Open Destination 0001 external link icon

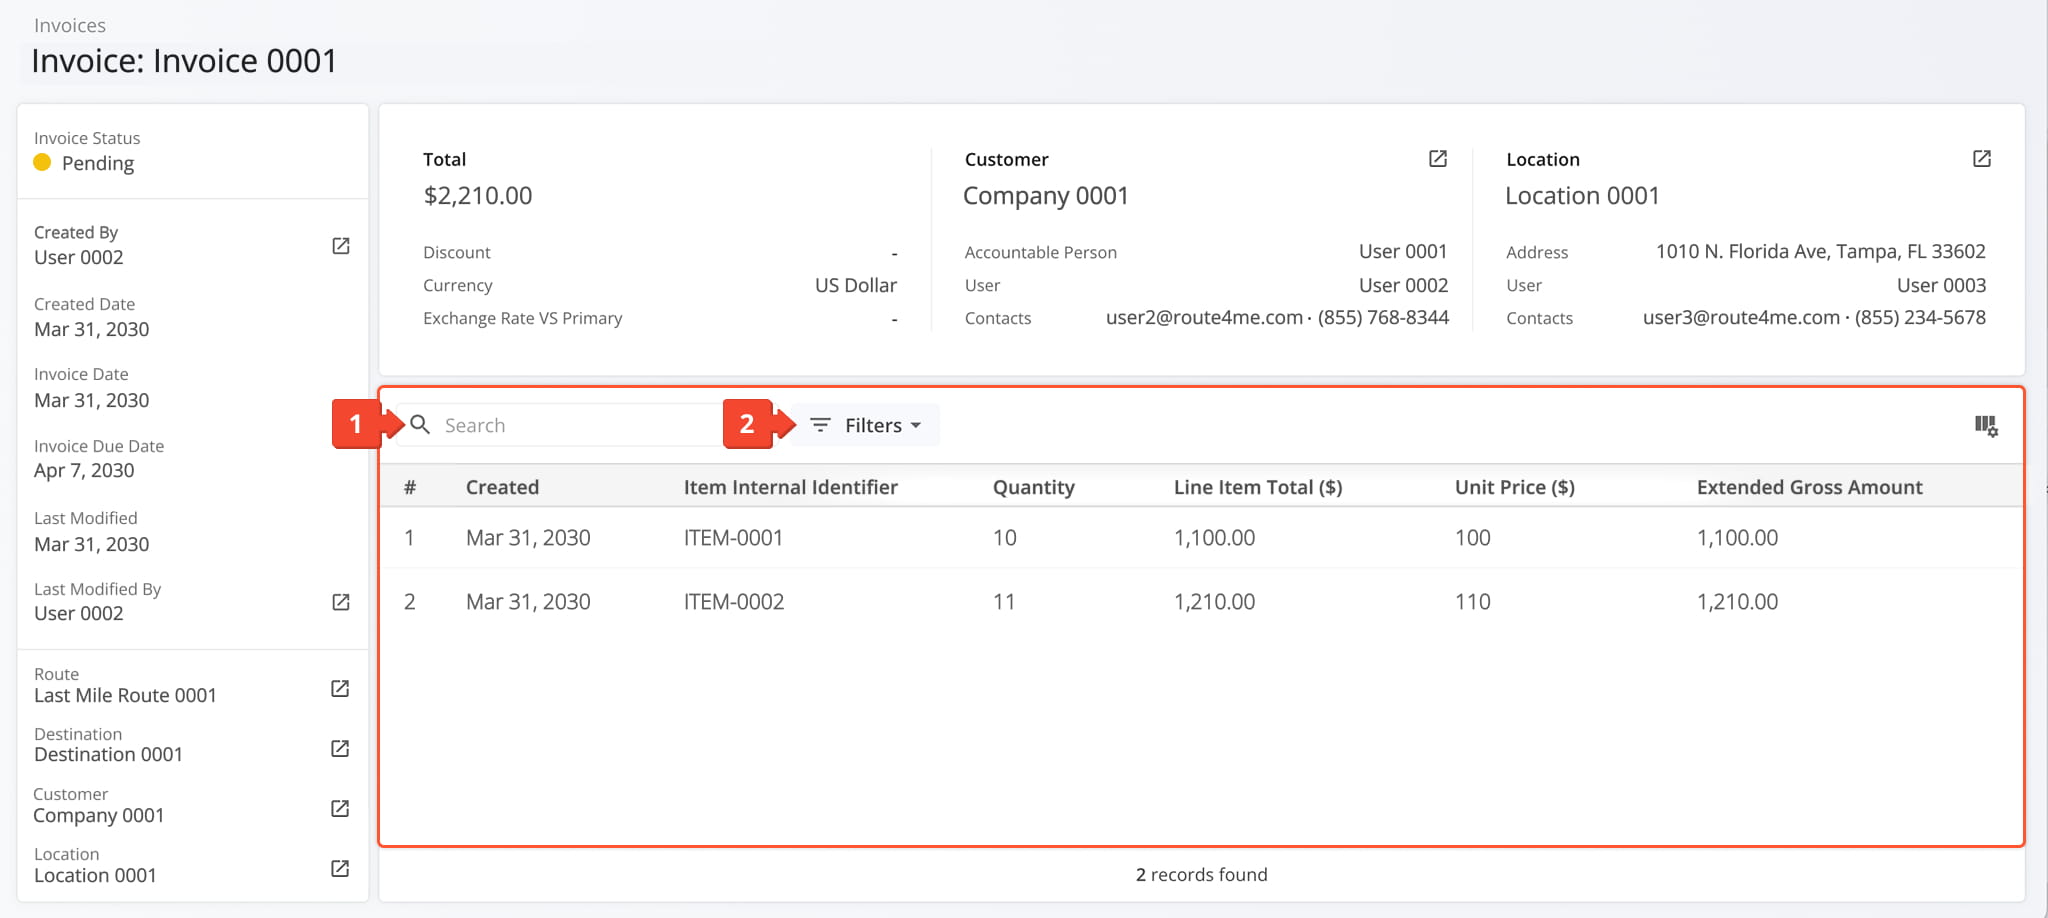340,748
